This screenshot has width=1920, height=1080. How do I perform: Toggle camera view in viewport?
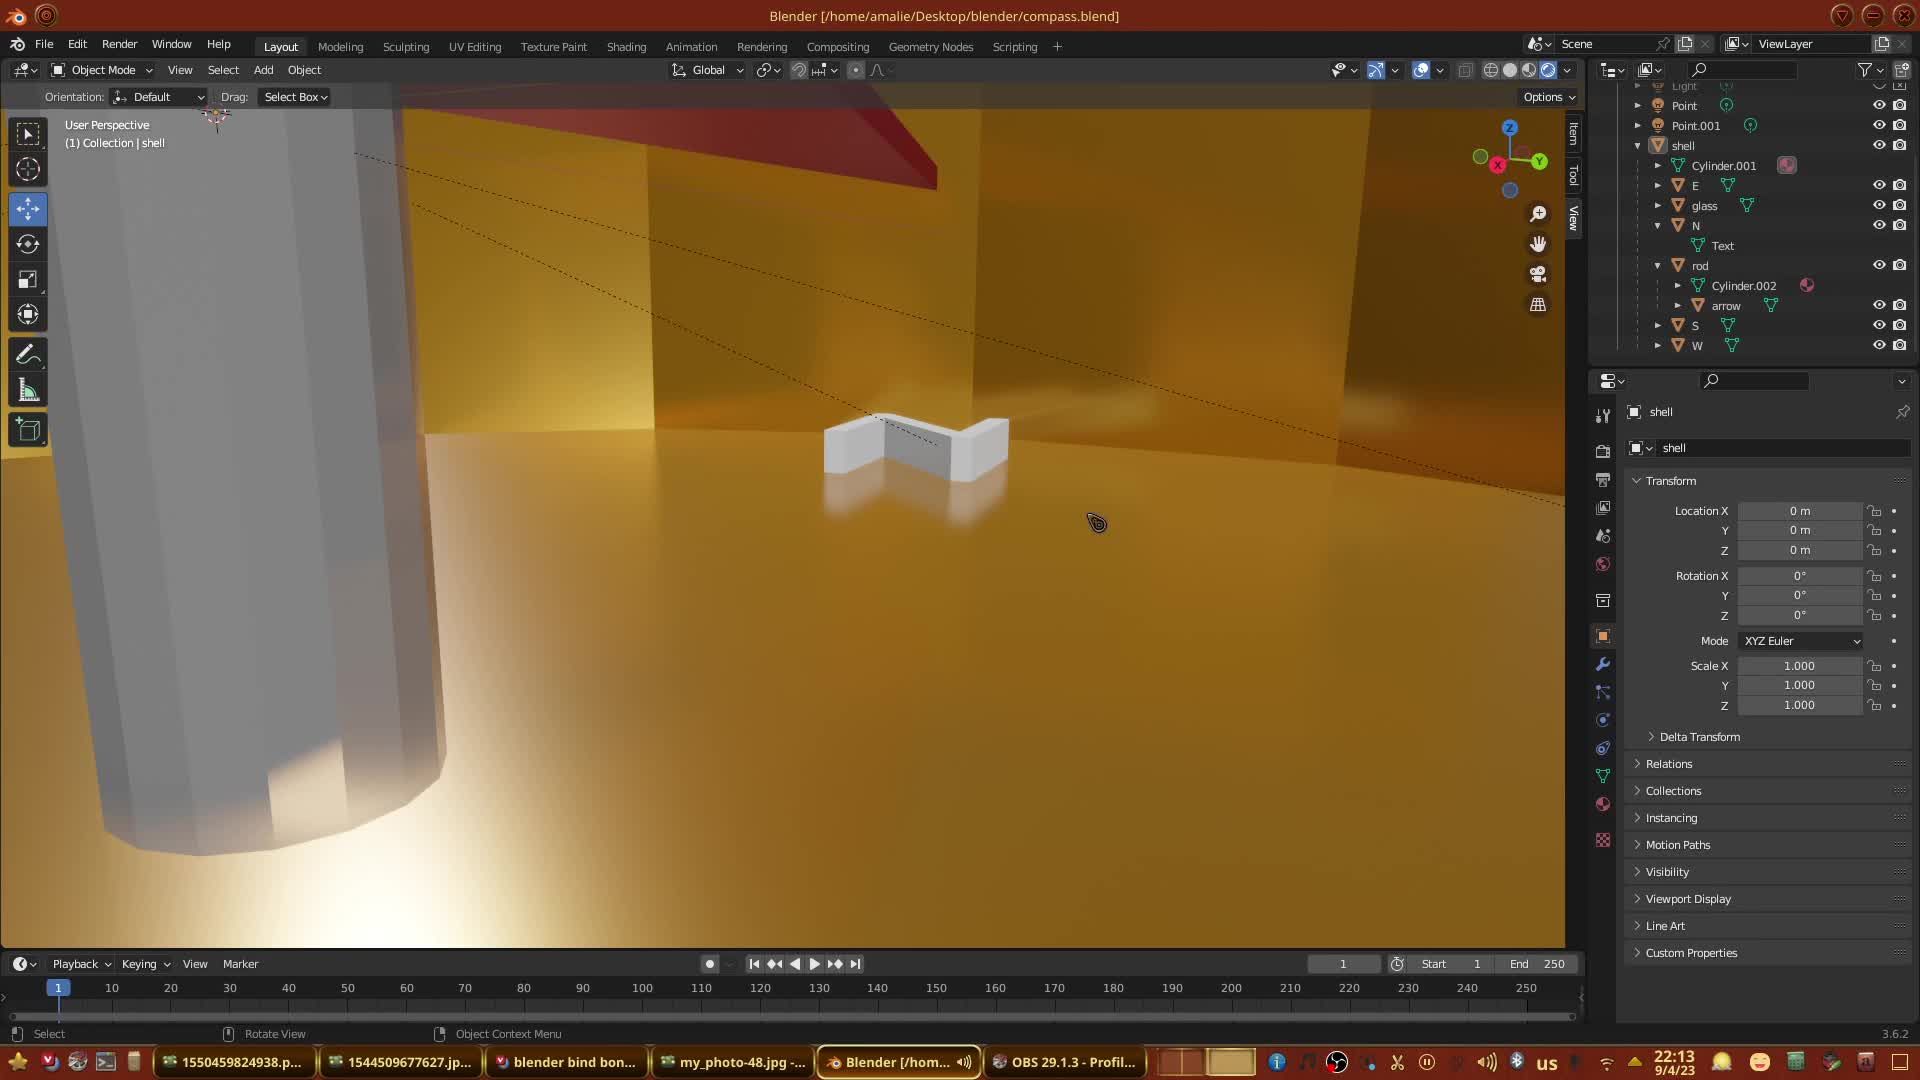(1538, 274)
